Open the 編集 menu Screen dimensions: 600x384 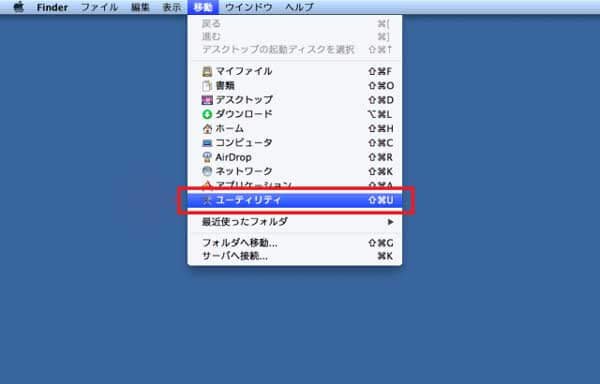pyautogui.click(x=140, y=7)
